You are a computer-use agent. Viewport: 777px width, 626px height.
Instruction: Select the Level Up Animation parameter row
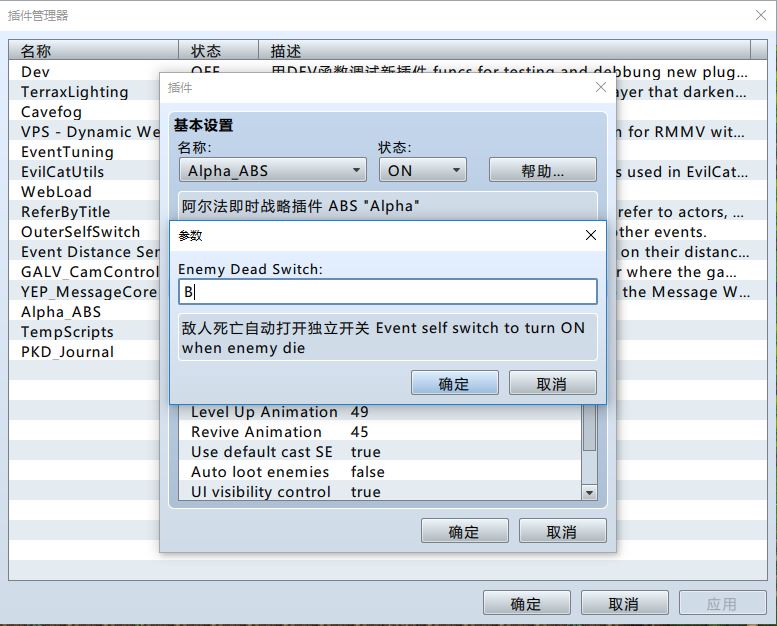coord(380,412)
